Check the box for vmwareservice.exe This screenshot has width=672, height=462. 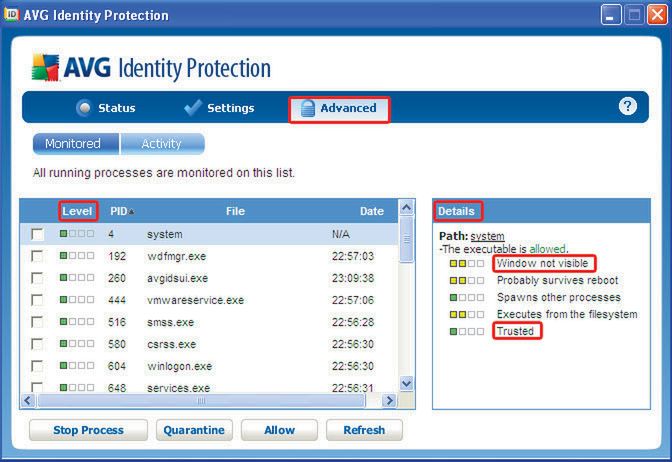(x=37, y=300)
